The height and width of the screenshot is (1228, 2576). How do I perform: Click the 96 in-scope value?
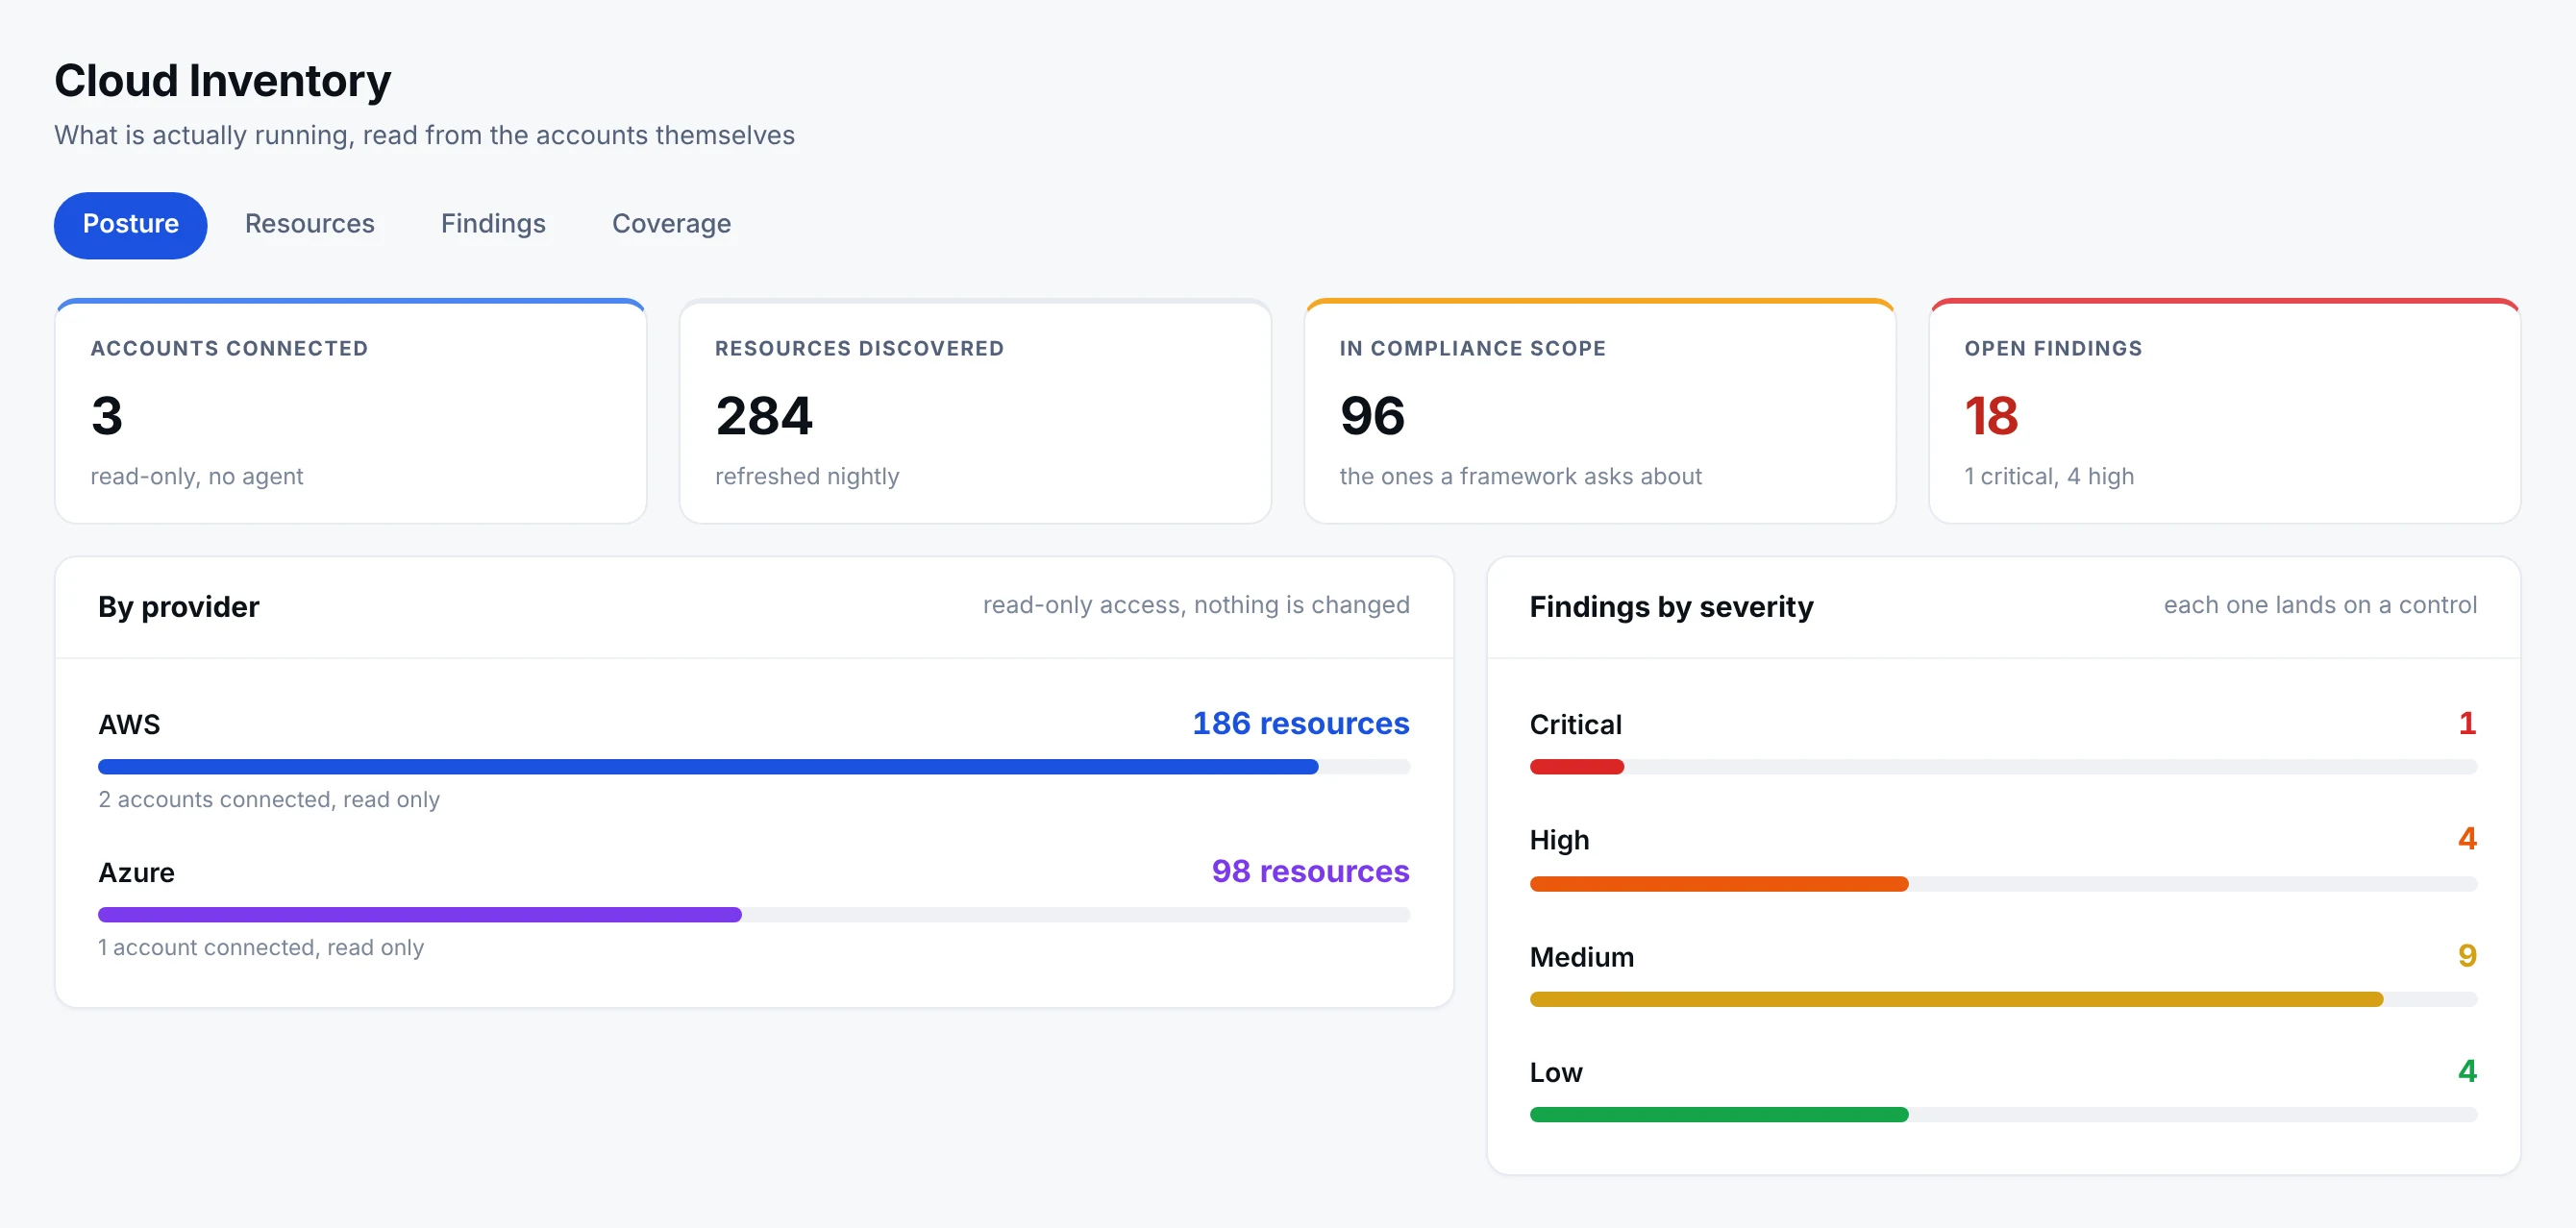(x=1372, y=416)
